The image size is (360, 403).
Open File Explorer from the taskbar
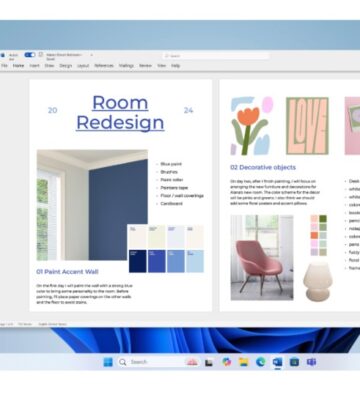point(244,362)
